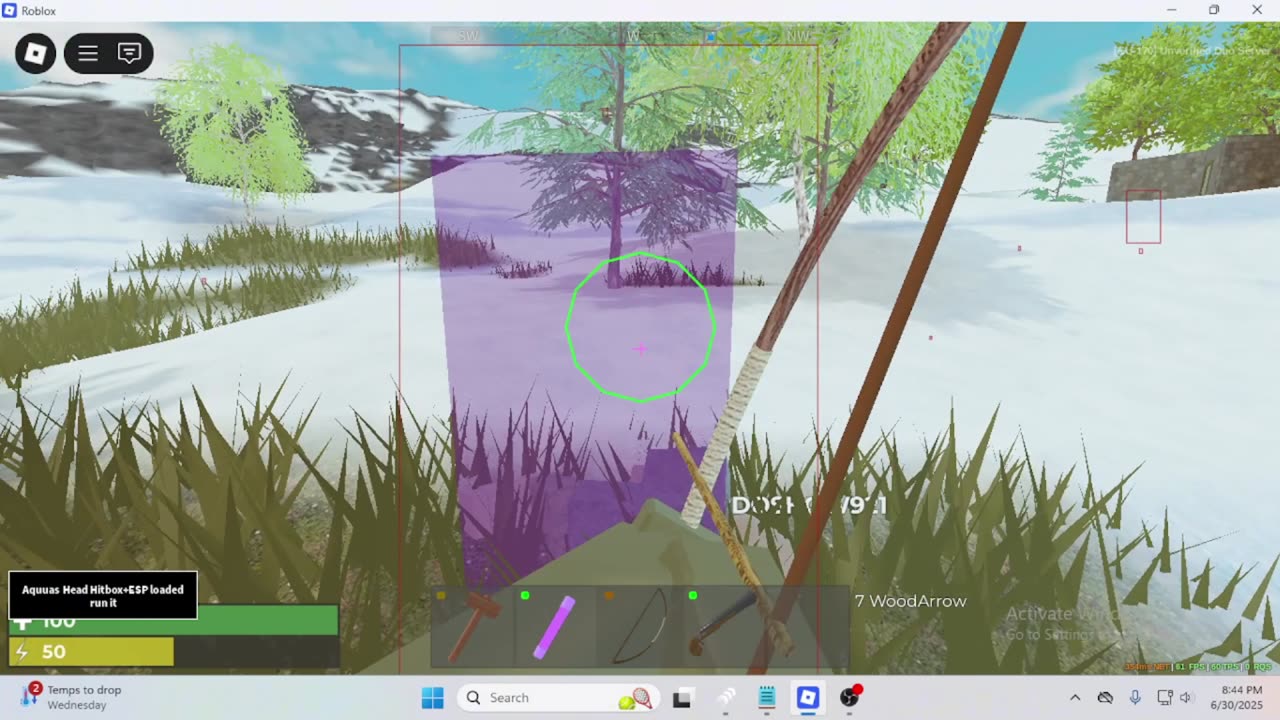The width and height of the screenshot is (1280, 720).
Task: Open the striped app taskbar icon
Action: (725, 698)
